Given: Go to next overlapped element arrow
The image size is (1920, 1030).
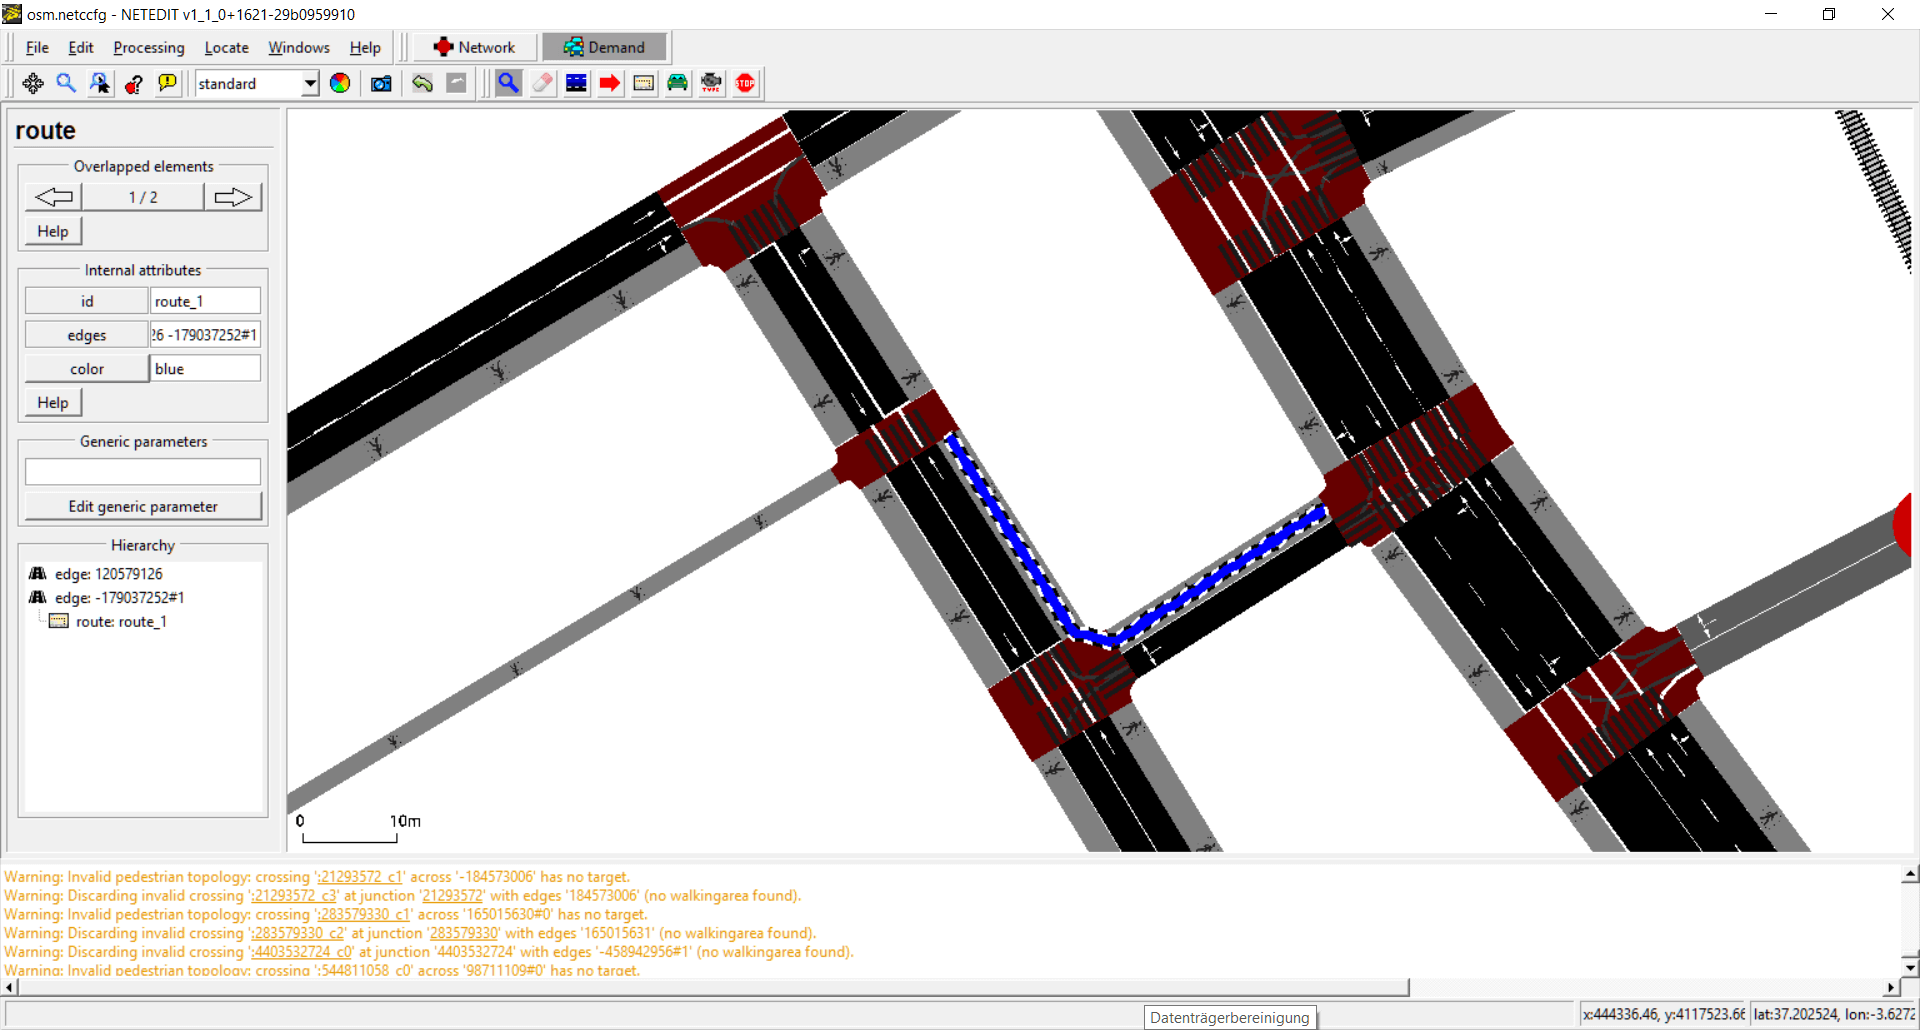Looking at the screenshot, I should point(233,197).
